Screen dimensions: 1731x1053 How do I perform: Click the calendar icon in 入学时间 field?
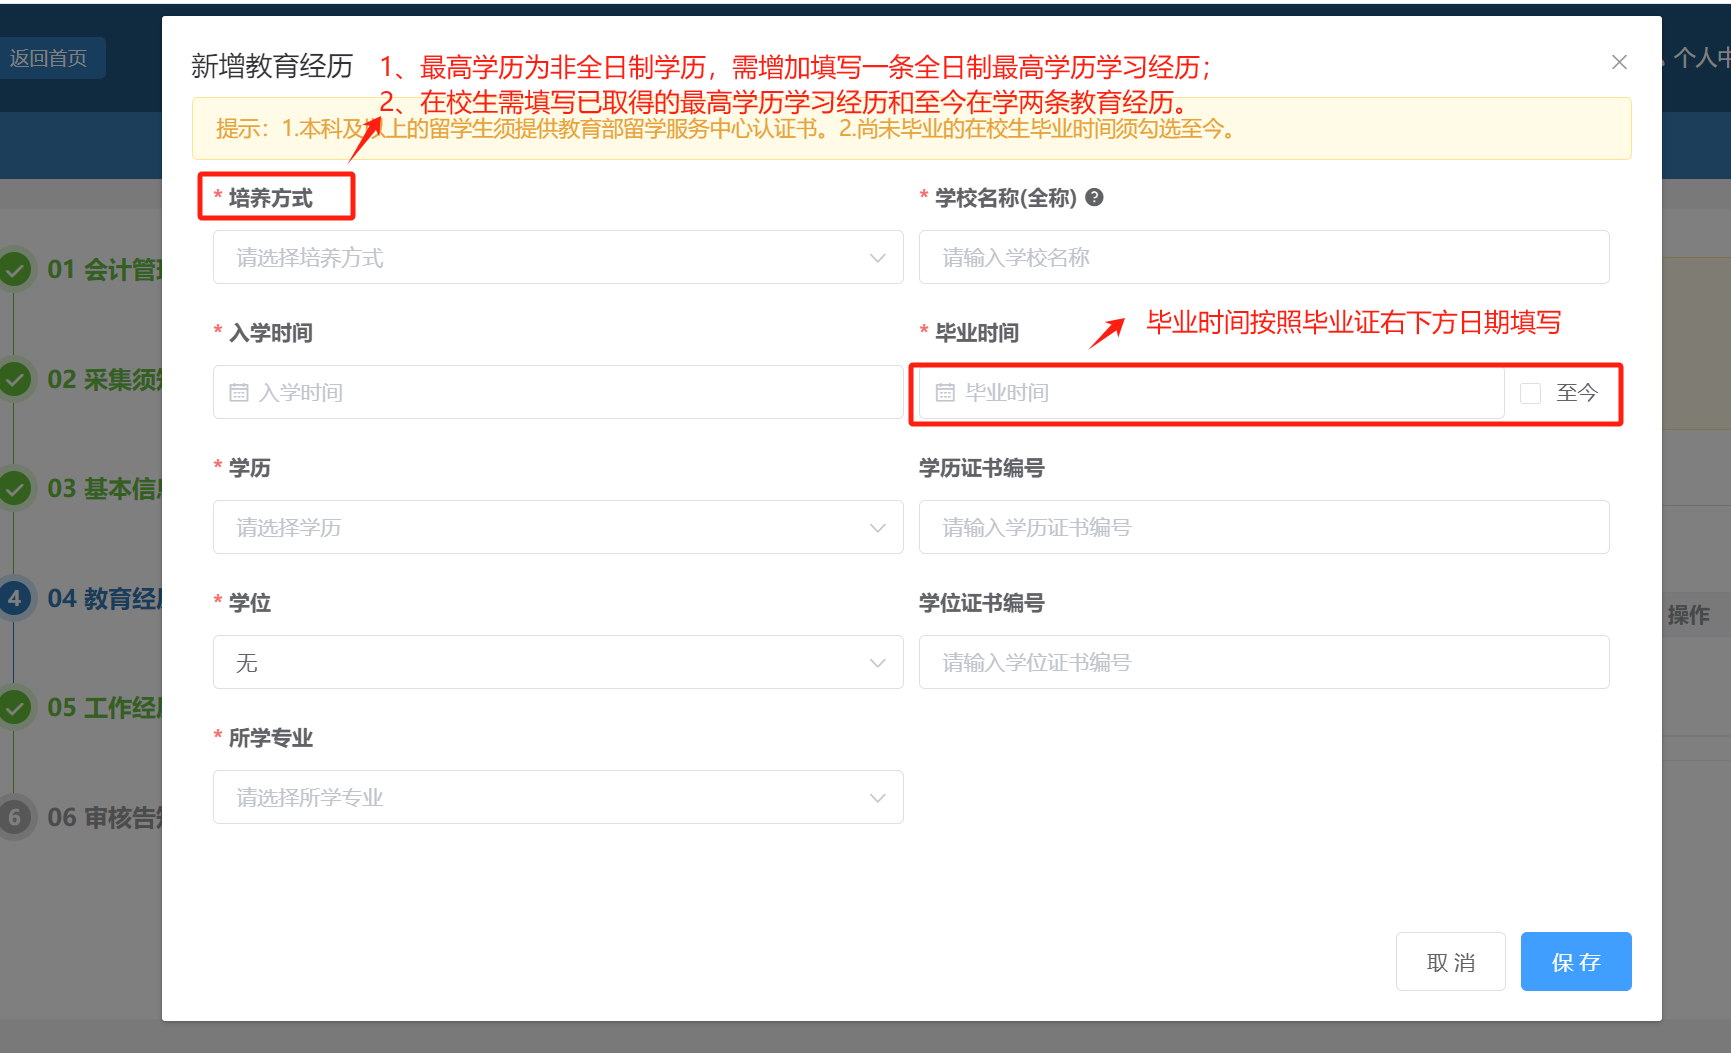(239, 393)
